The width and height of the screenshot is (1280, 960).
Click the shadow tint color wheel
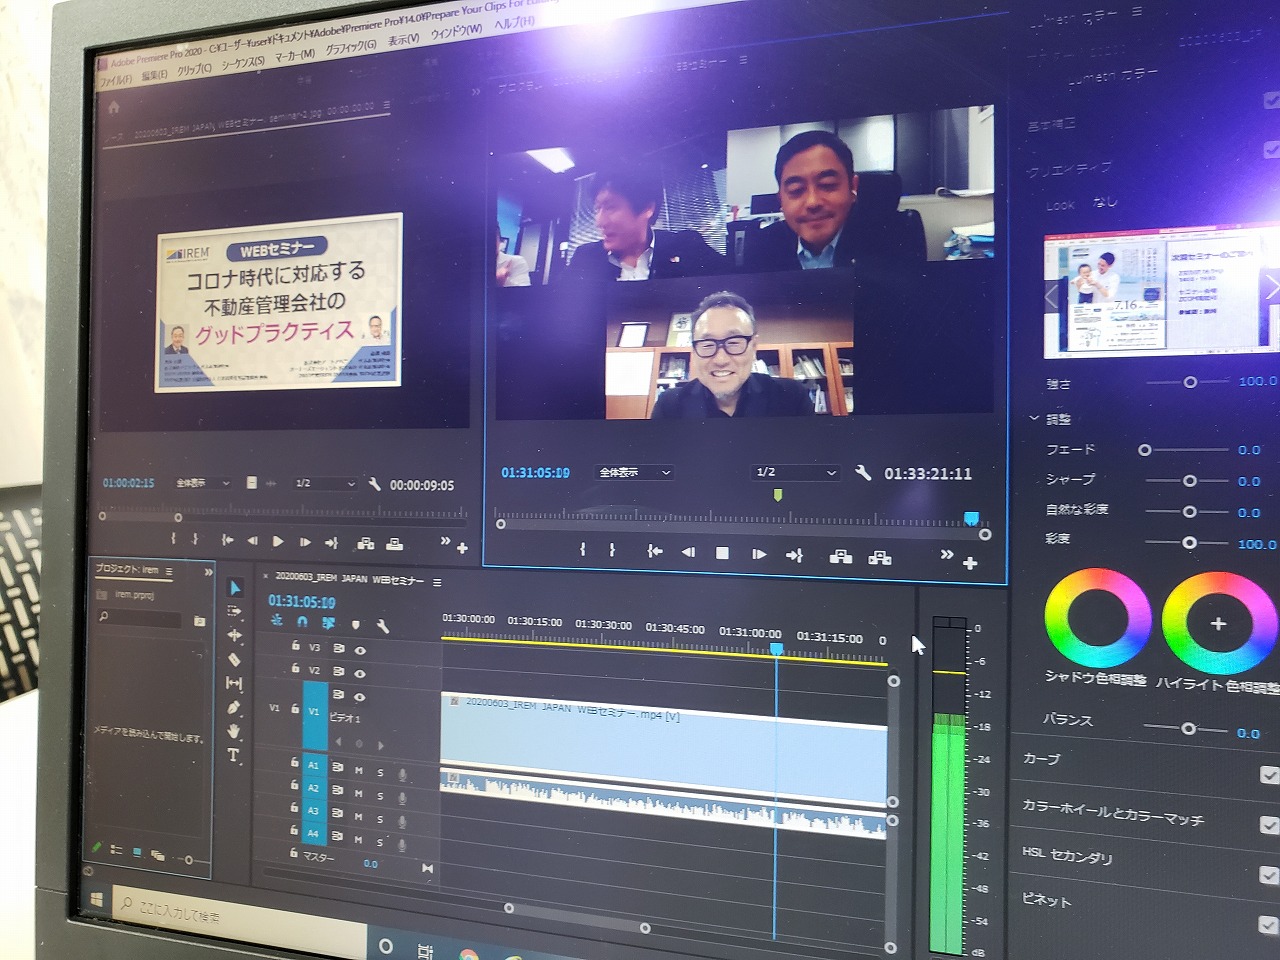pyautogui.click(x=1097, y=618)
